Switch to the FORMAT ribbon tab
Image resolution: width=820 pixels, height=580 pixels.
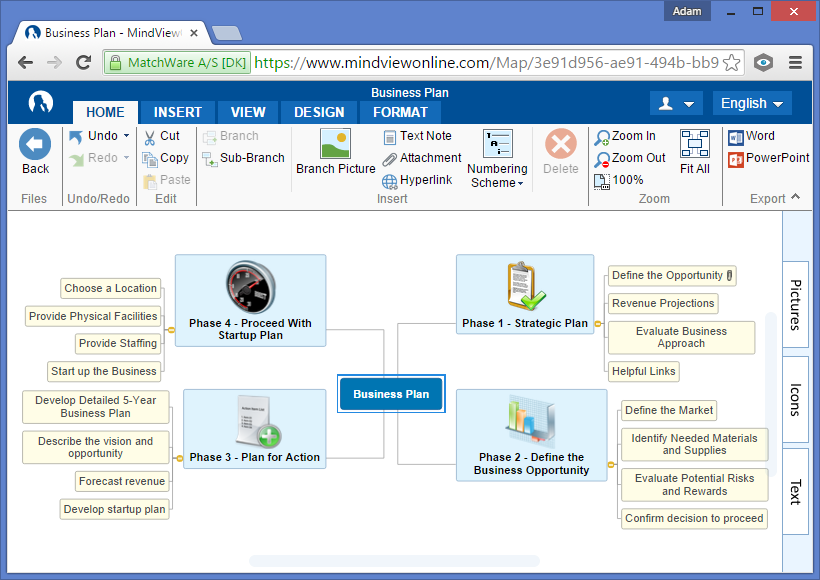[x=400, y=112]
